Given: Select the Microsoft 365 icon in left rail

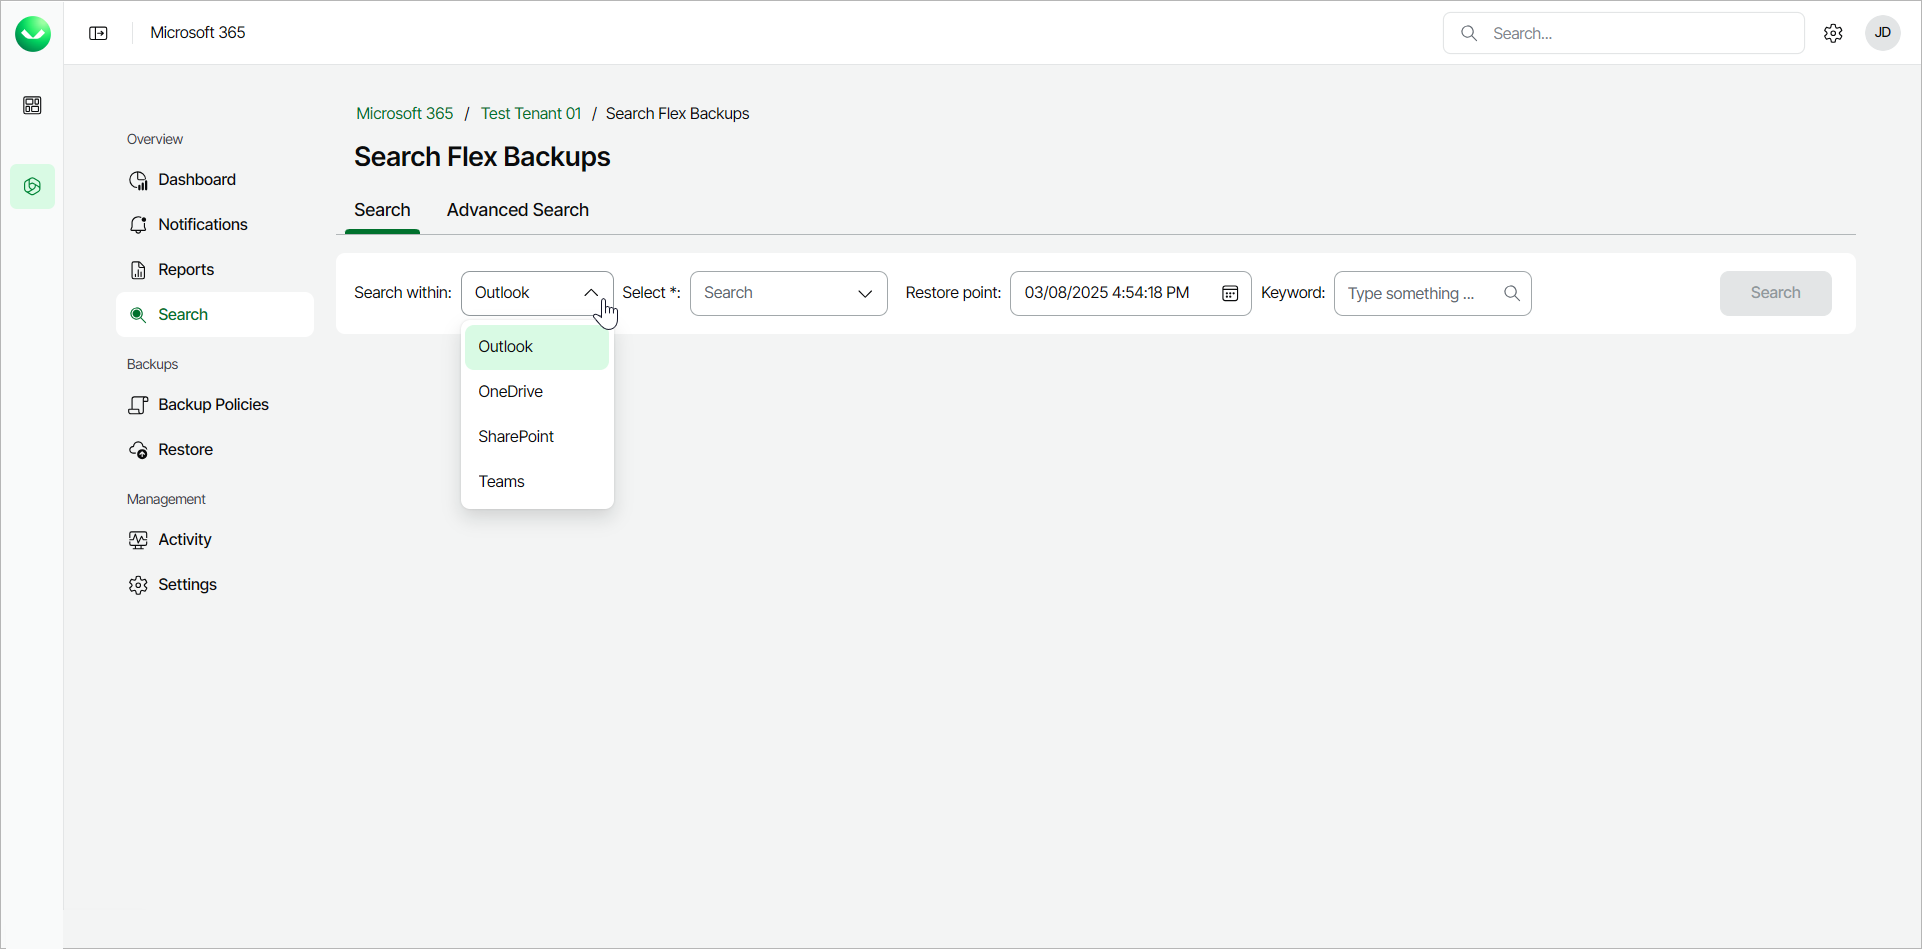Looking at the screenshot, I should pos(33,186).
